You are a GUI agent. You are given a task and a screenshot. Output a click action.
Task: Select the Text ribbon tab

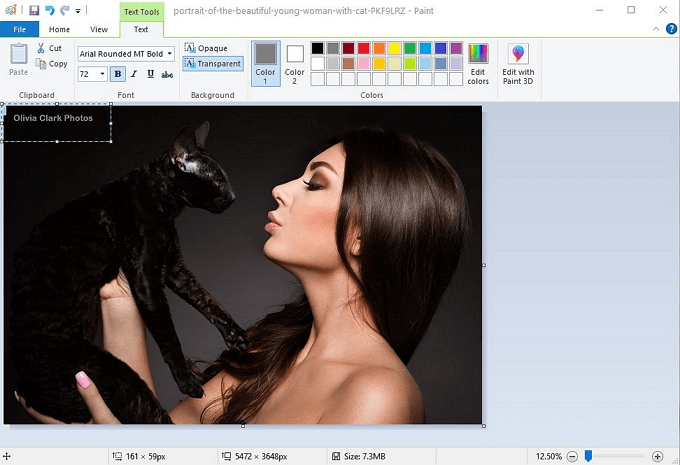141,29
